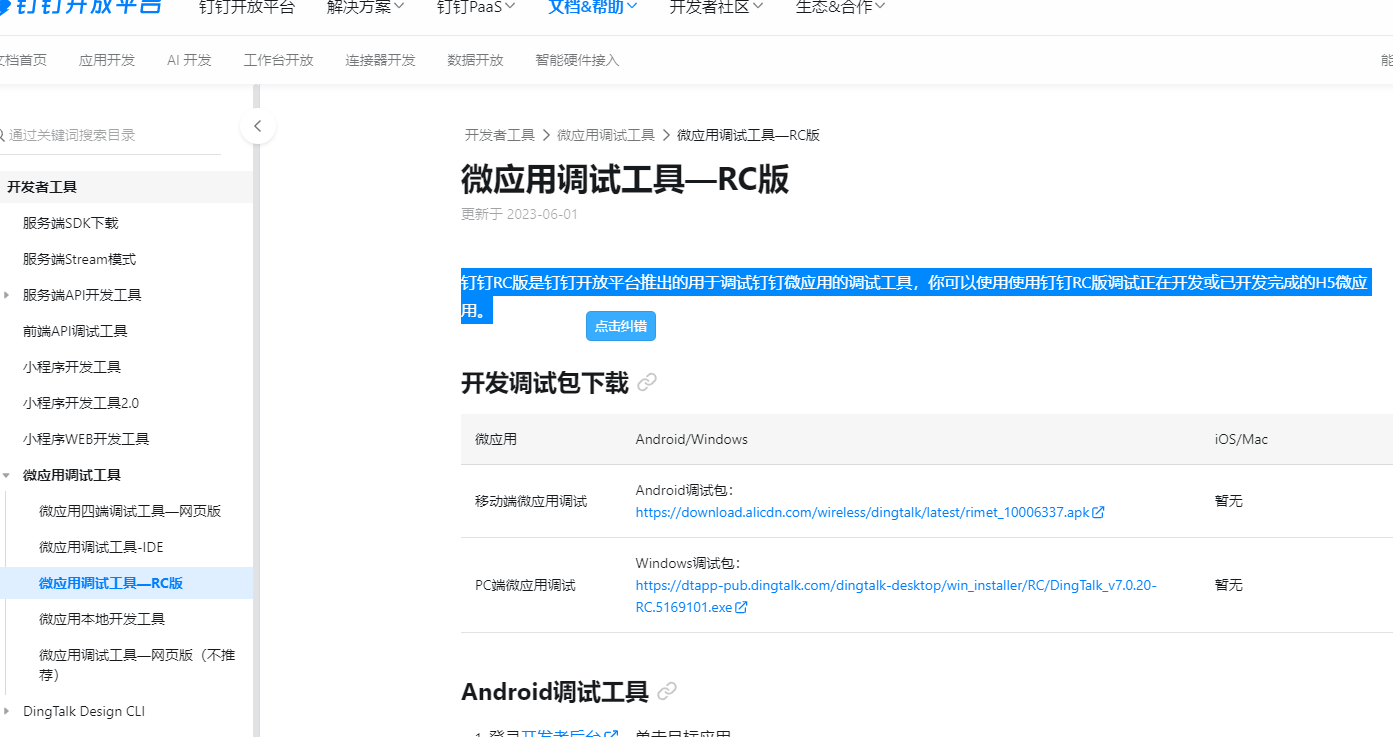Click the Android调试包 label in the table

[x=685, y=490]
